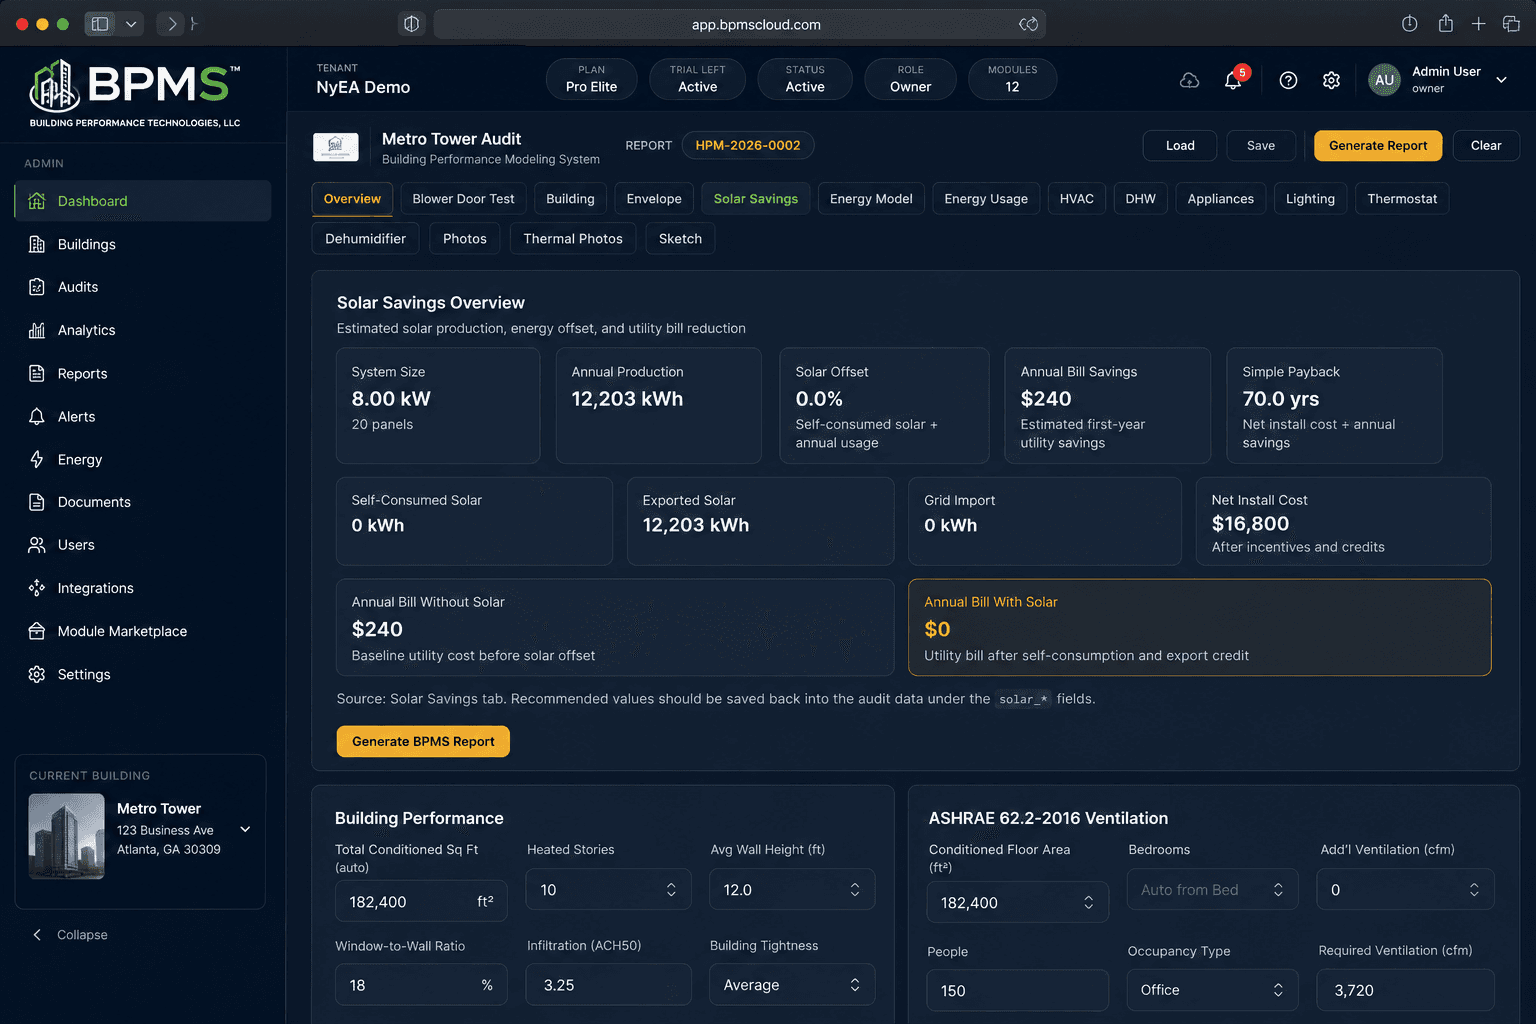Open Settings via sidebar gear icon

pos(37,674)
